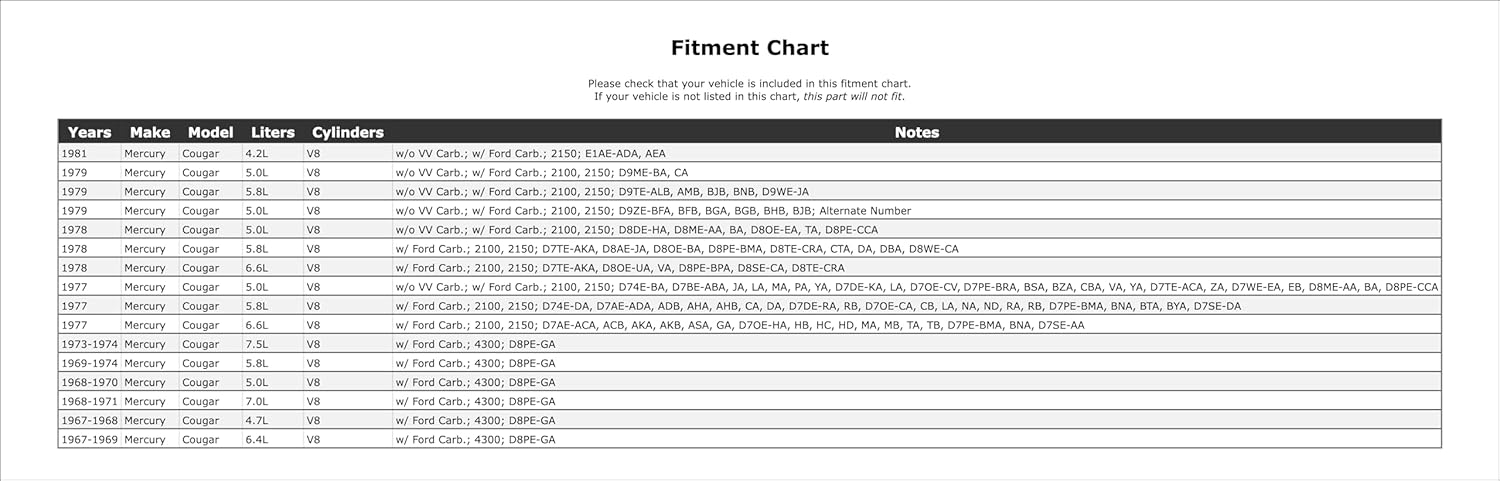Click notes ending with Alternate Number

[x=653, y=211]
